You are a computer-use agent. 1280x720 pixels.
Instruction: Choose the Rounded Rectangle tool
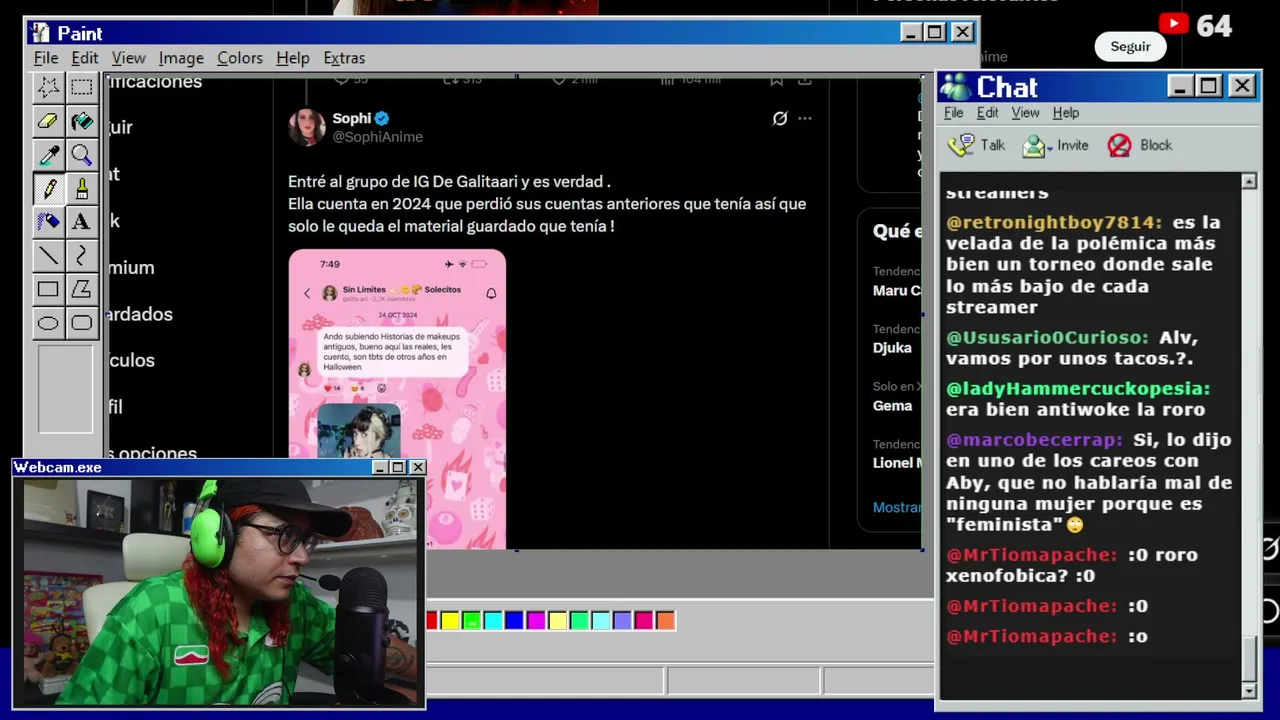pos(81,323)
